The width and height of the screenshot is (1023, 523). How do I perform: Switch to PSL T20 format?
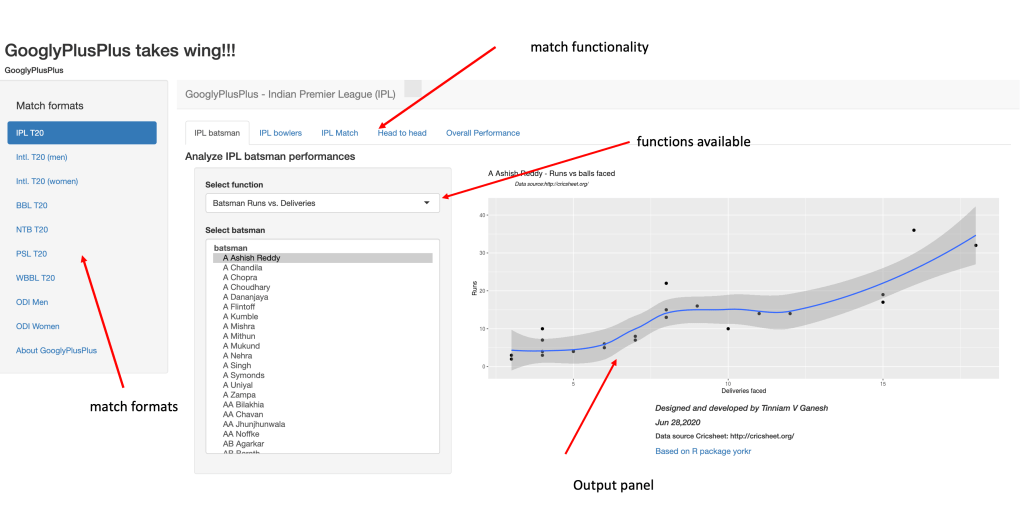(x=32, y=254)
